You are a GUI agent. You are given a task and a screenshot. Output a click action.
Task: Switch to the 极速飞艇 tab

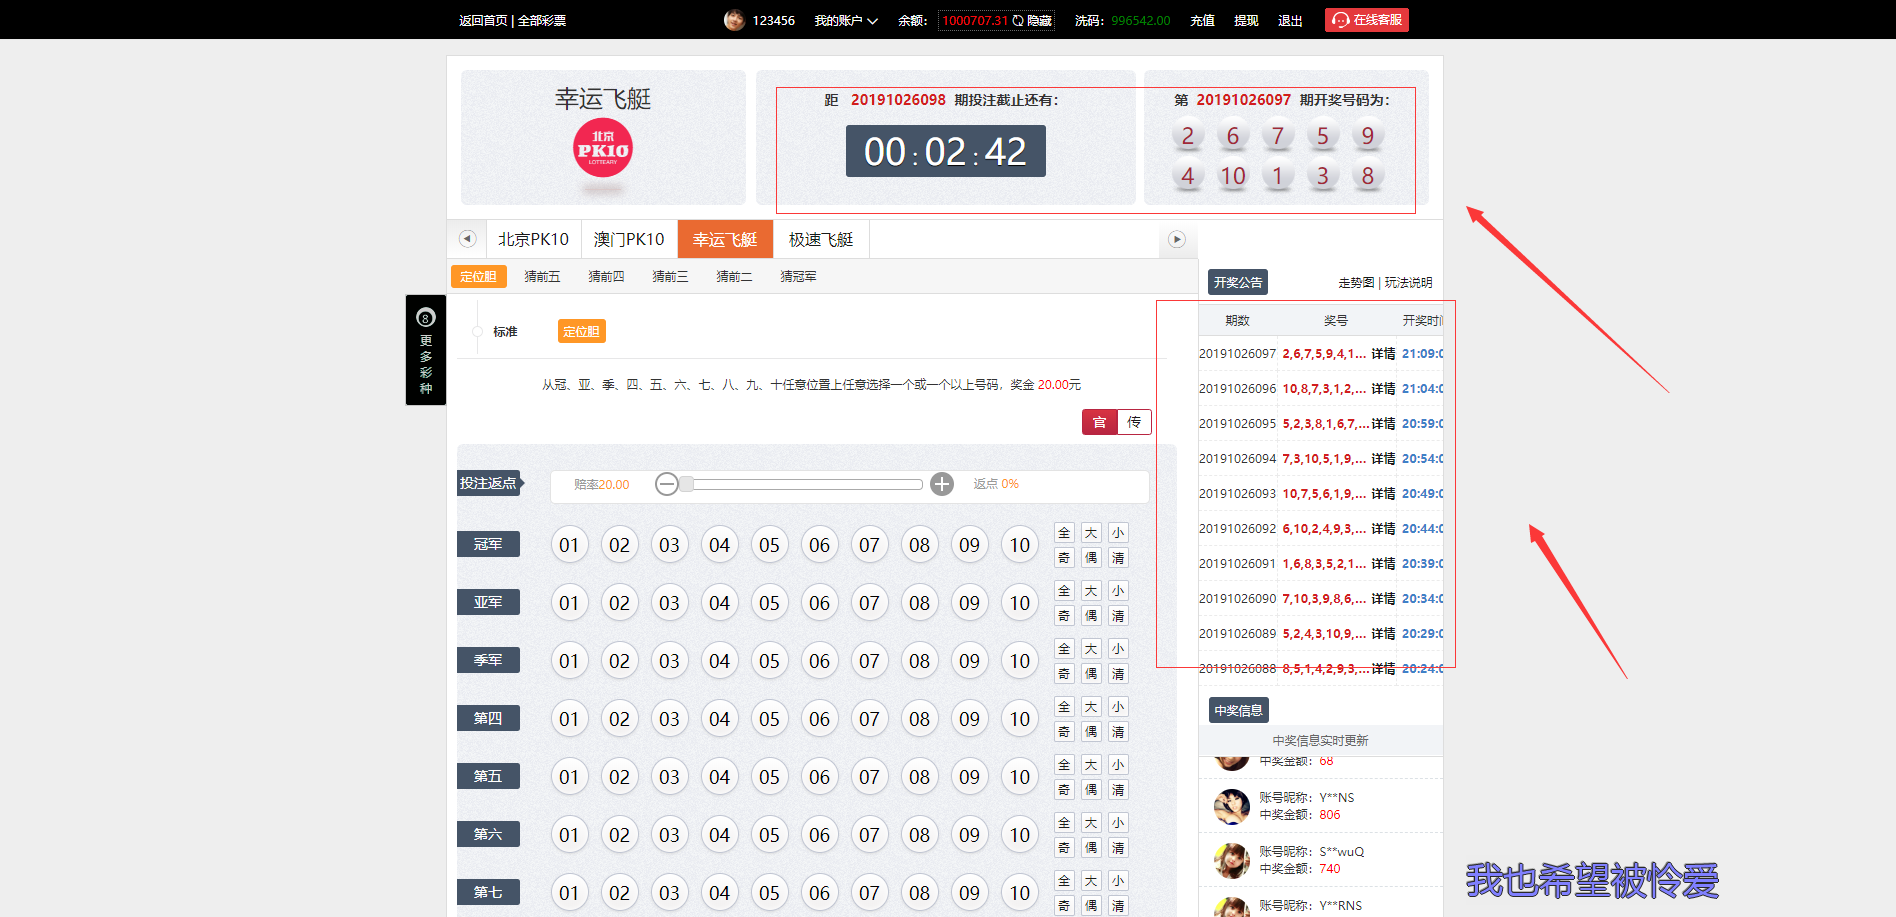(821, 239)
